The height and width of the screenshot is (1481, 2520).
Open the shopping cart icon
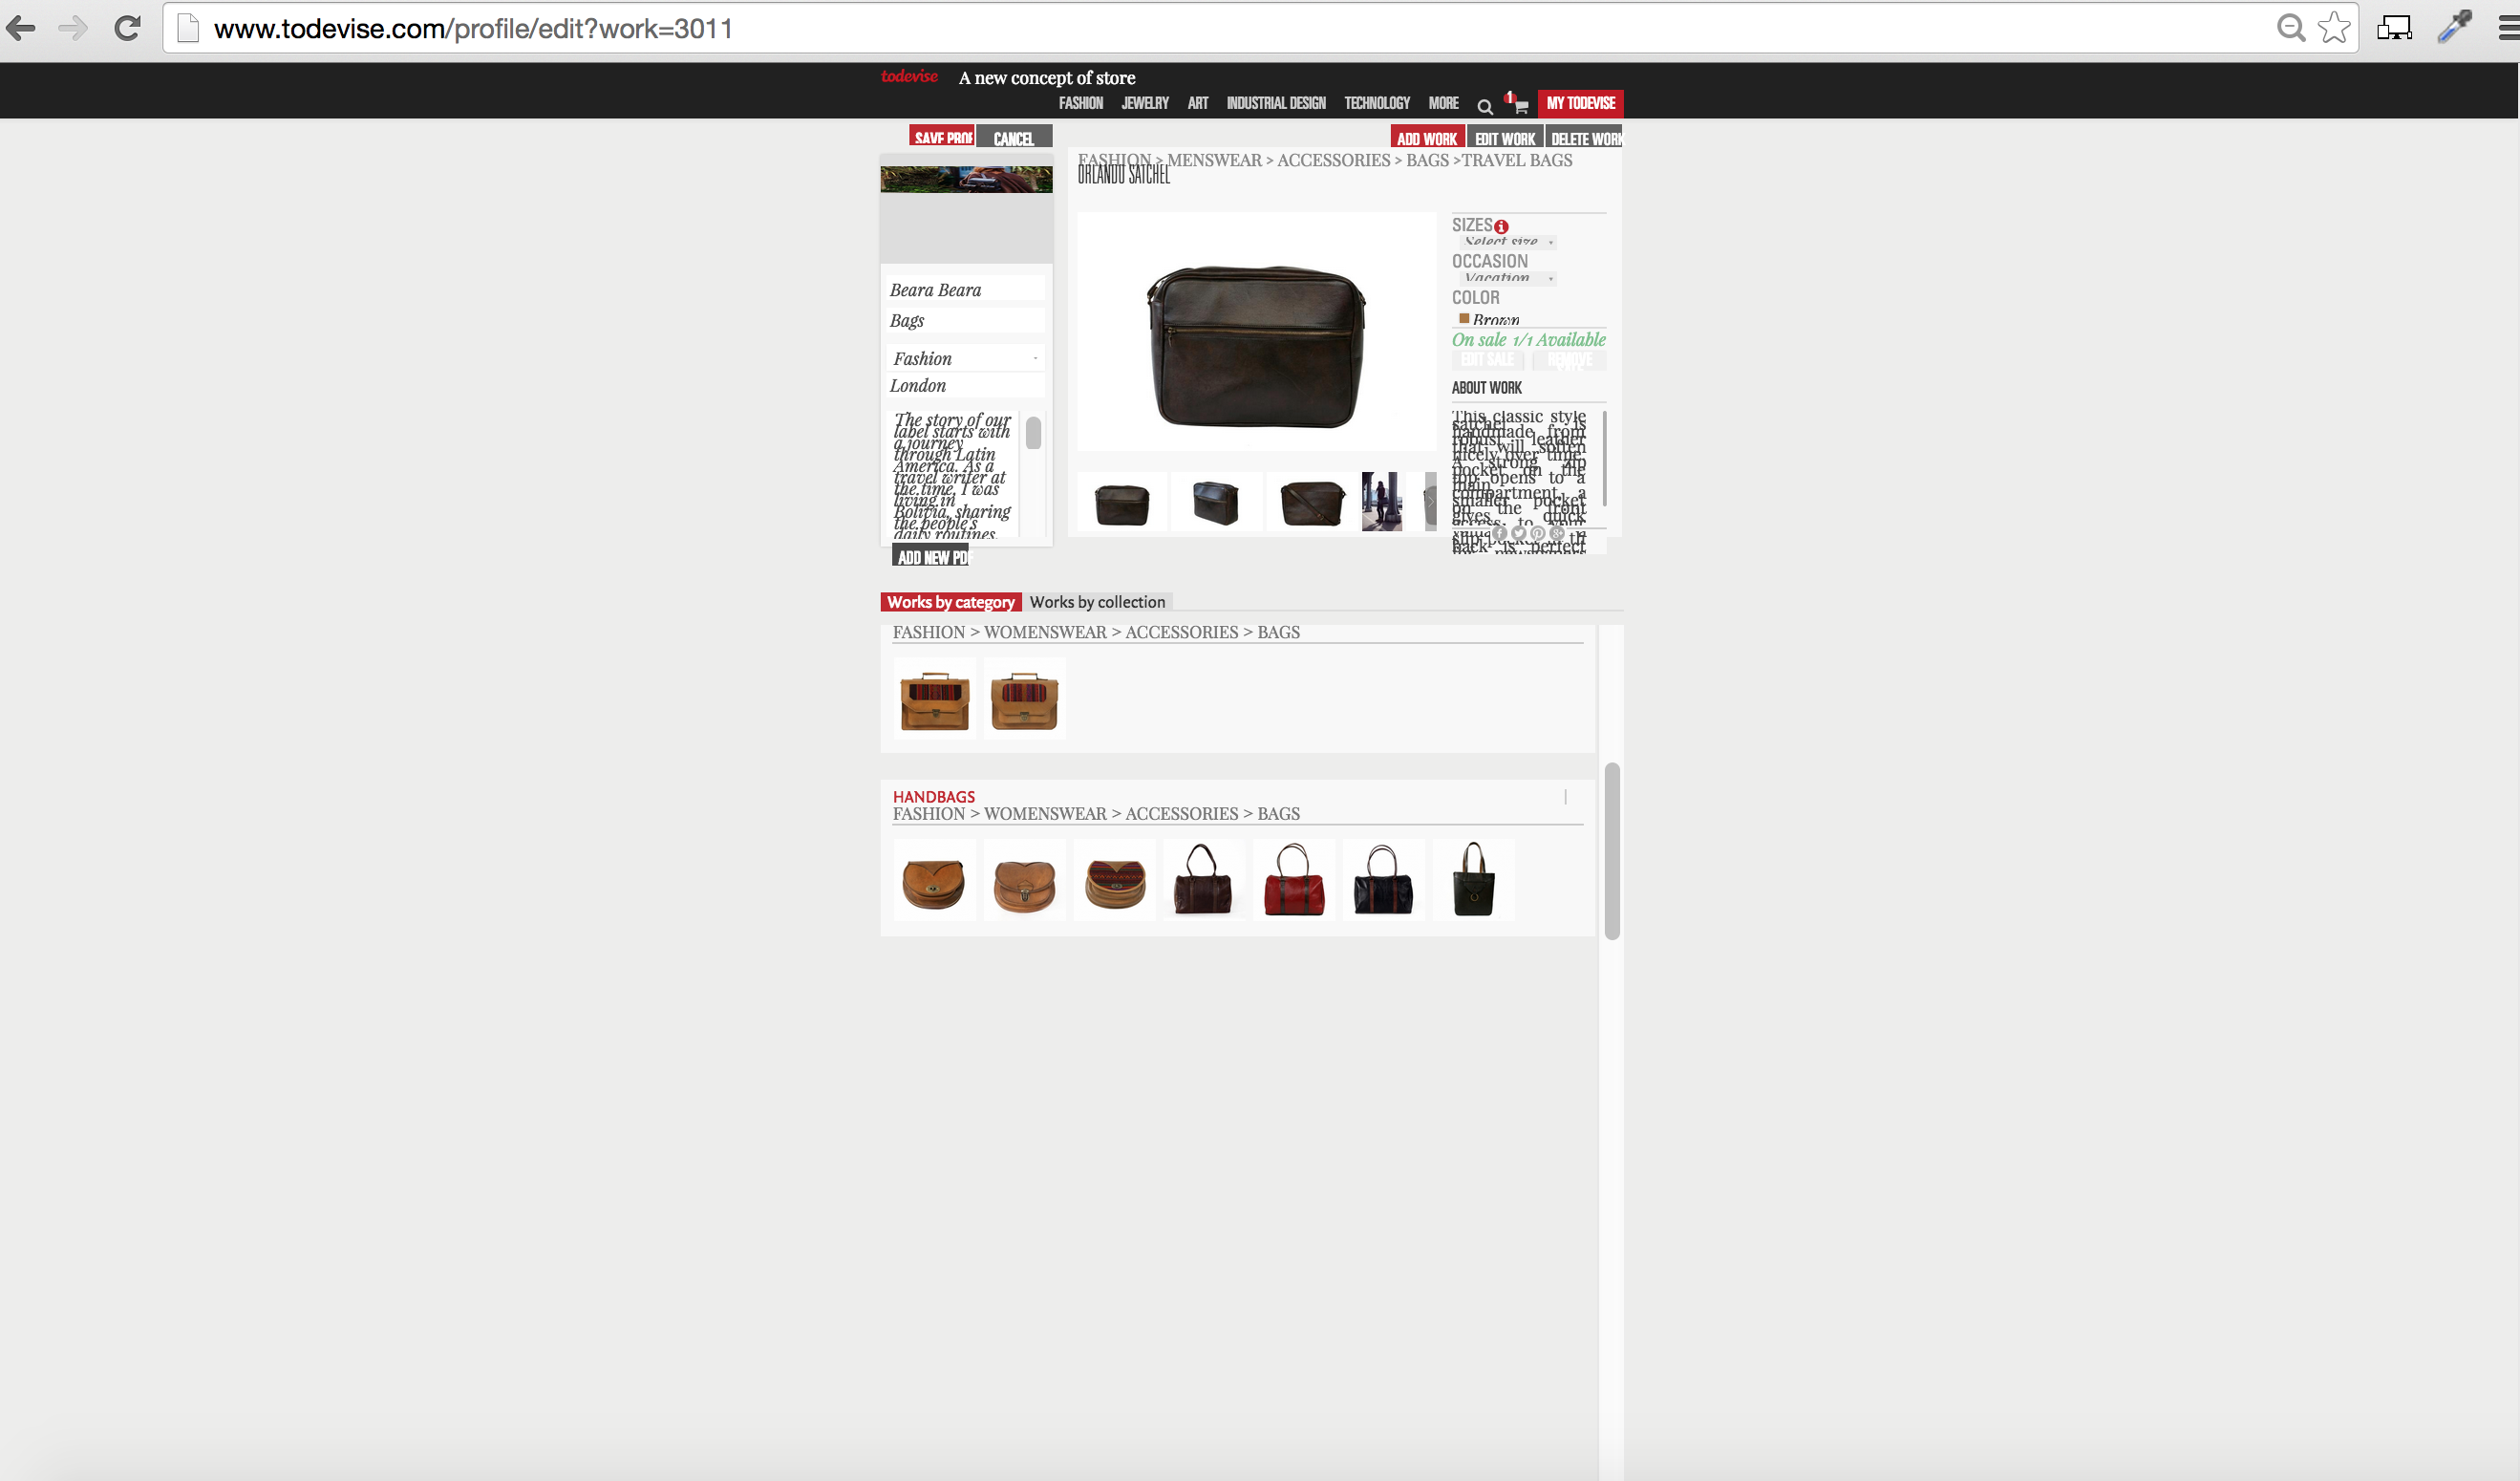point(1519,104)
